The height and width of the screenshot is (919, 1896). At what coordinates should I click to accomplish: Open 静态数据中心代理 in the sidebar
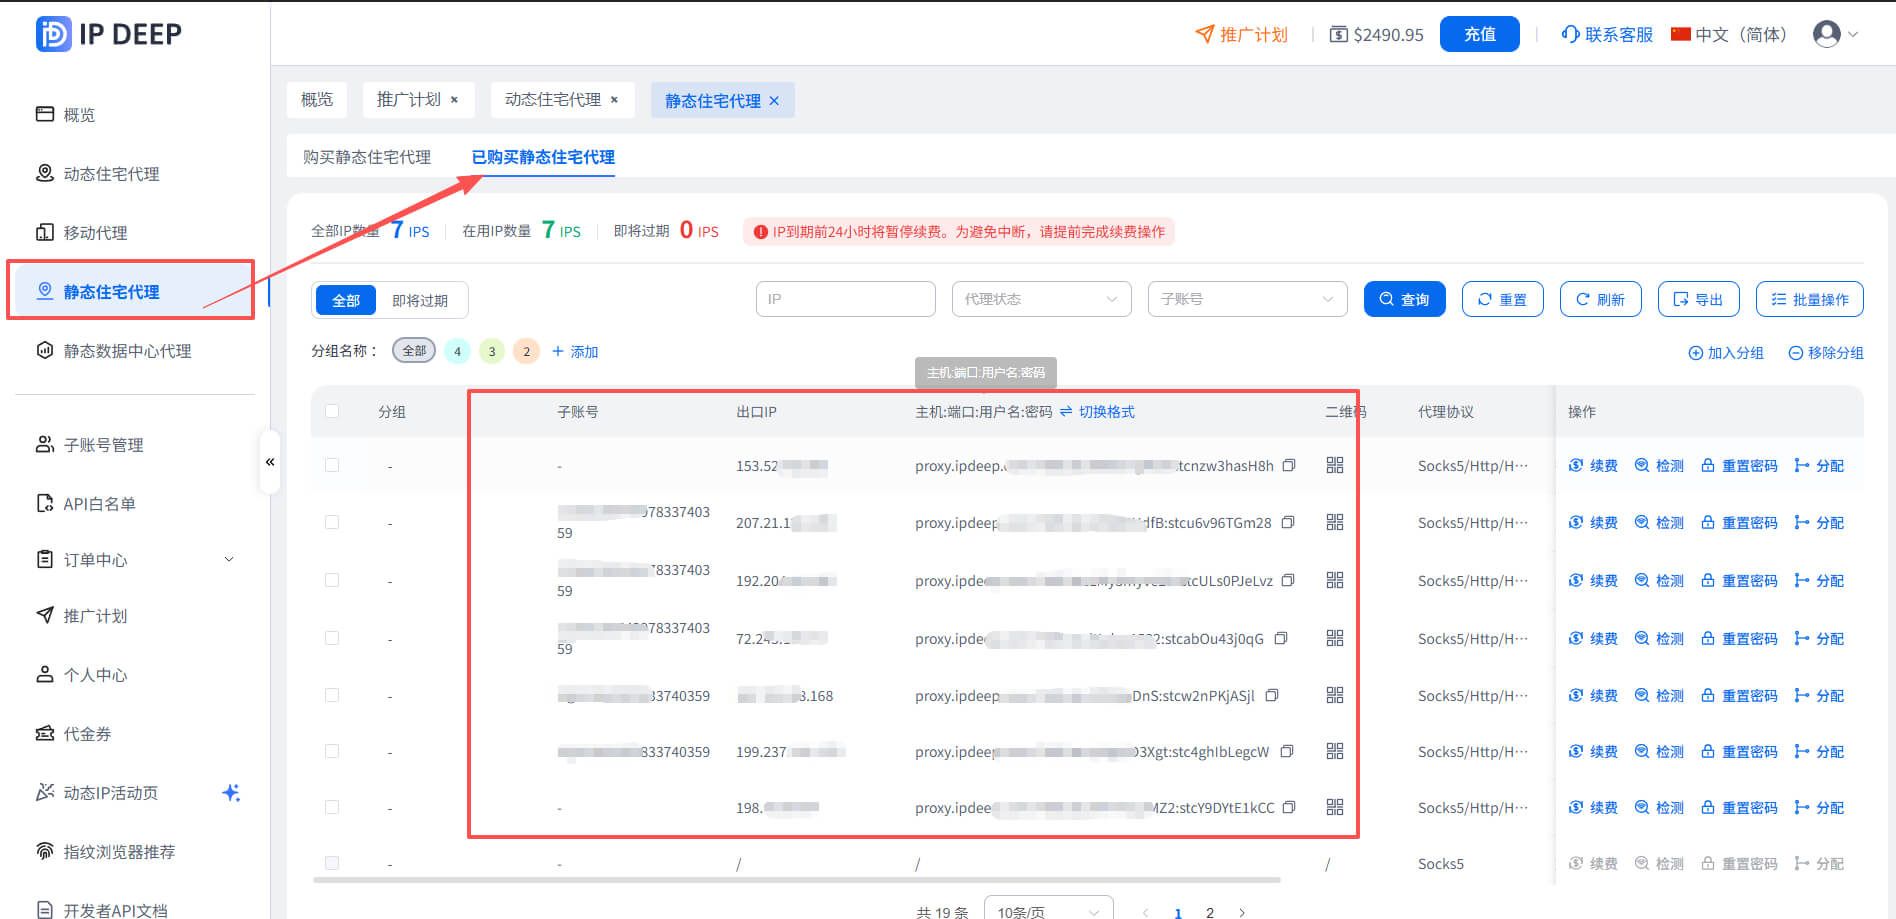[135, 350]
